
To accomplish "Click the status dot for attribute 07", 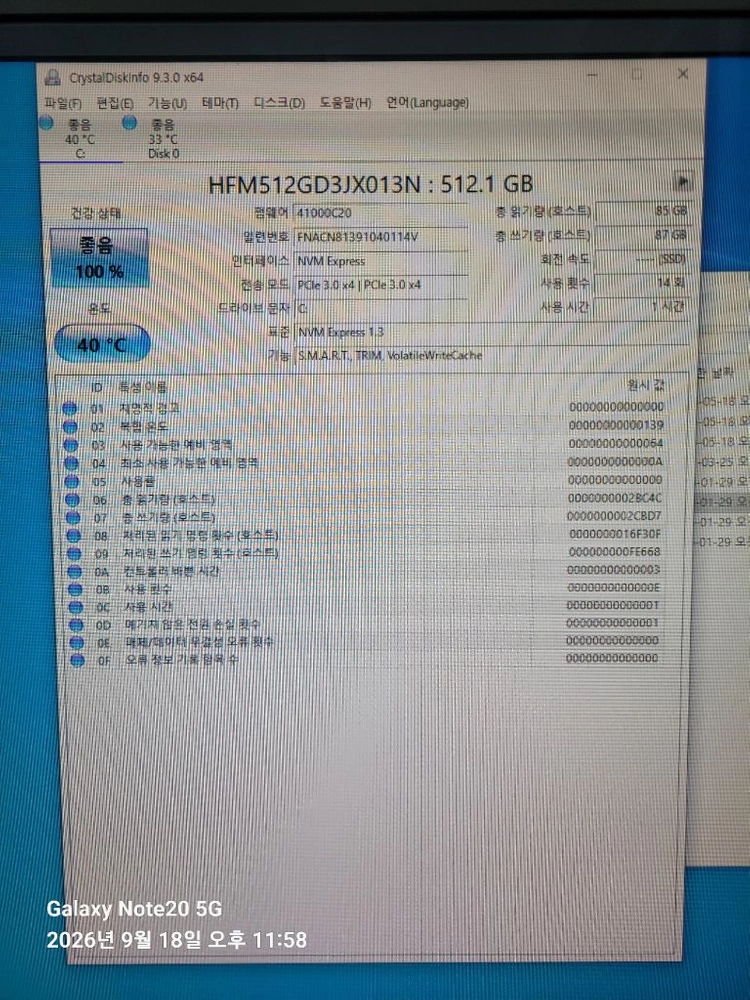I will [x=73, y=517].
